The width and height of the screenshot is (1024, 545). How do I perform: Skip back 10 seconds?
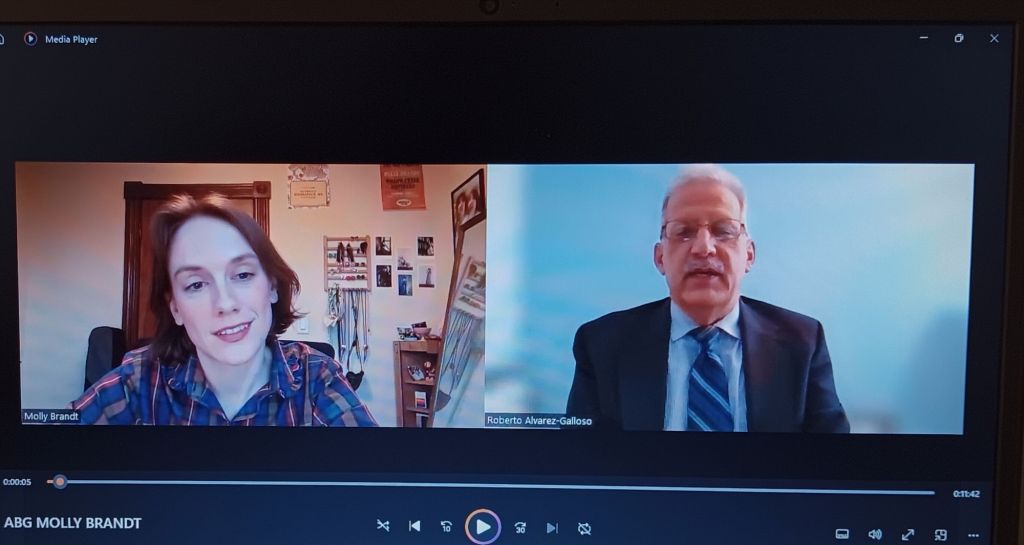click(446, 527)
